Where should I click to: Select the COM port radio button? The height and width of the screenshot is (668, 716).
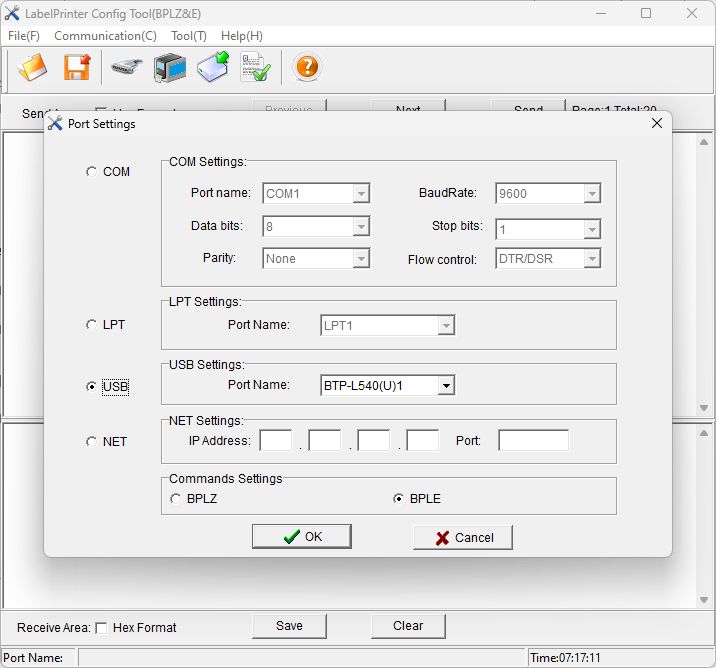91,172
